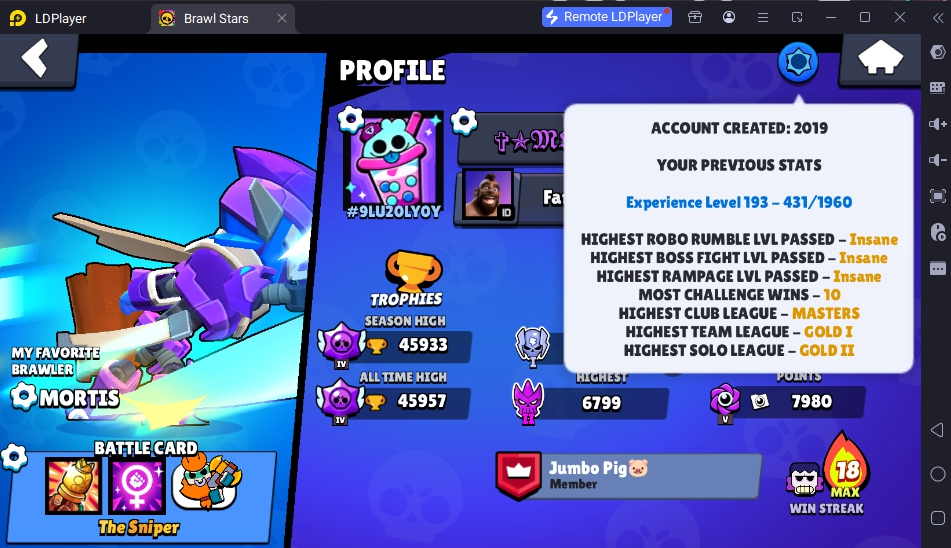
Task: Decrease emulator volume in the sidebar
Action: coord(937,160)
